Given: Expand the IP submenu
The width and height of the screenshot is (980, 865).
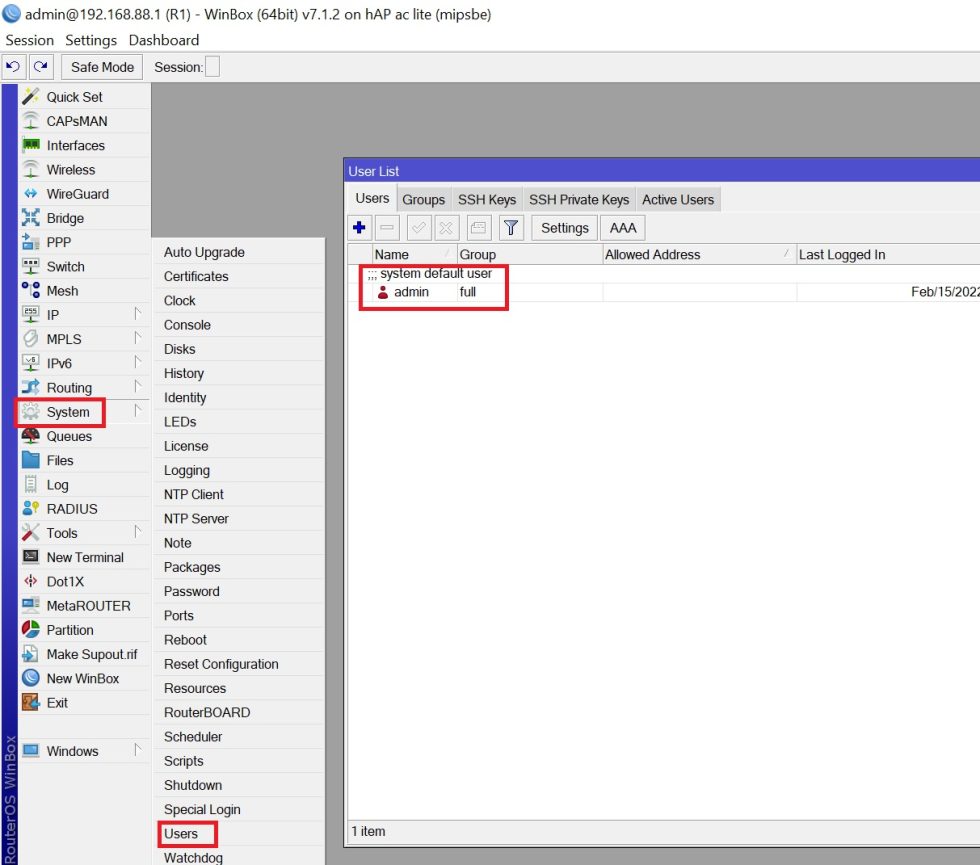Looking at the screenshot, I should (53, 314).
